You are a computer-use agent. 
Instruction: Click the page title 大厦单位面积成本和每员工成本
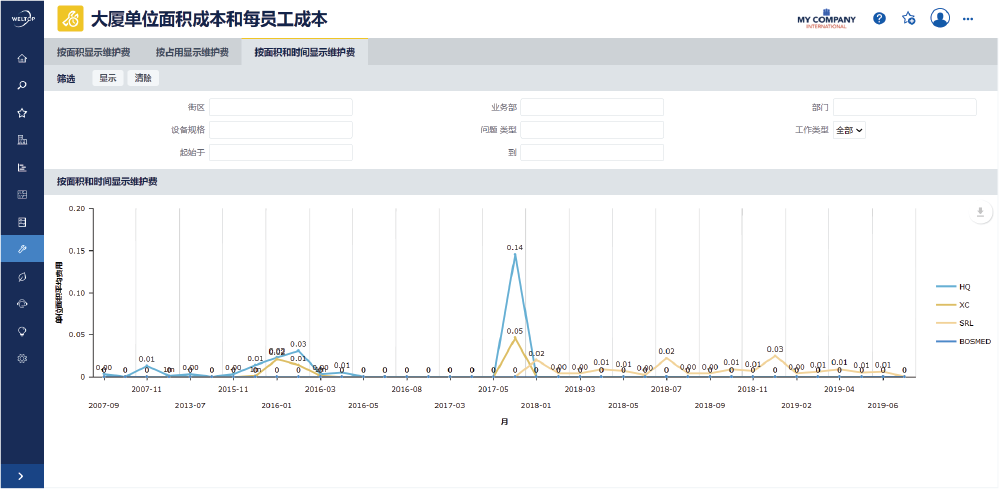point(209,19)
